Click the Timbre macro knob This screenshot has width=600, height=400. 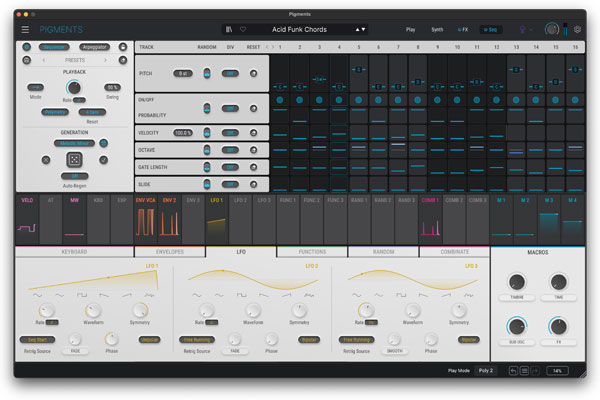tap(517, 282)
